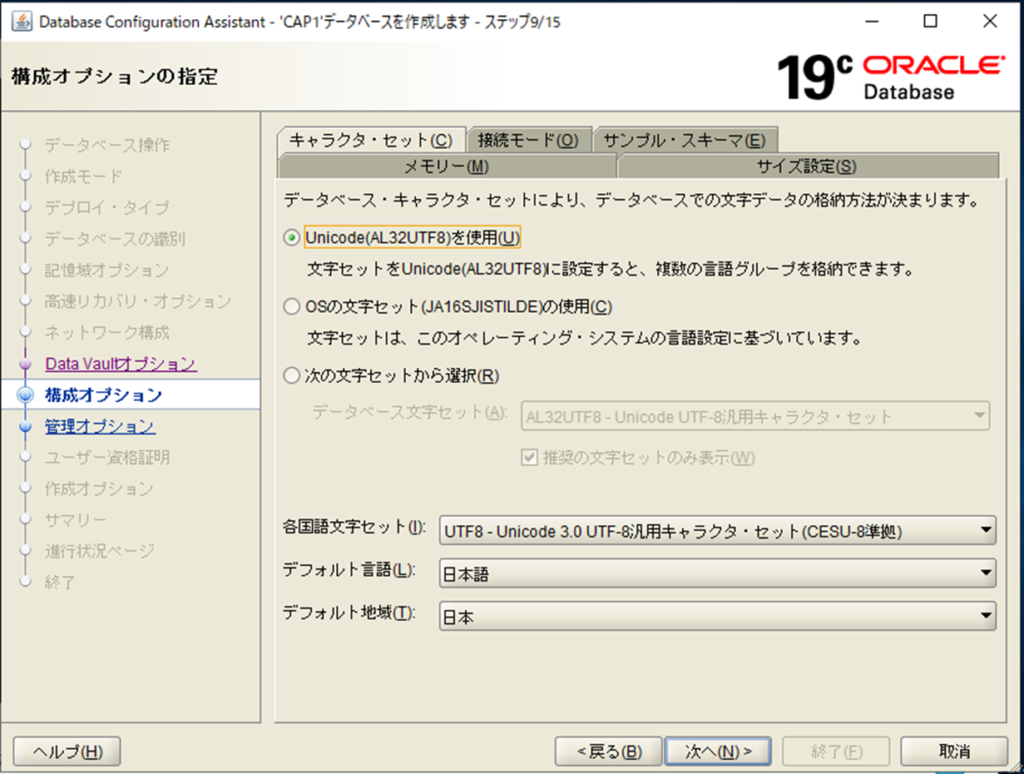Viewport: 1024px width, 774px height.
Task: Switch to the サンプル・スキーマ tab
Action: pyautogui.click(x=685, y=141)
